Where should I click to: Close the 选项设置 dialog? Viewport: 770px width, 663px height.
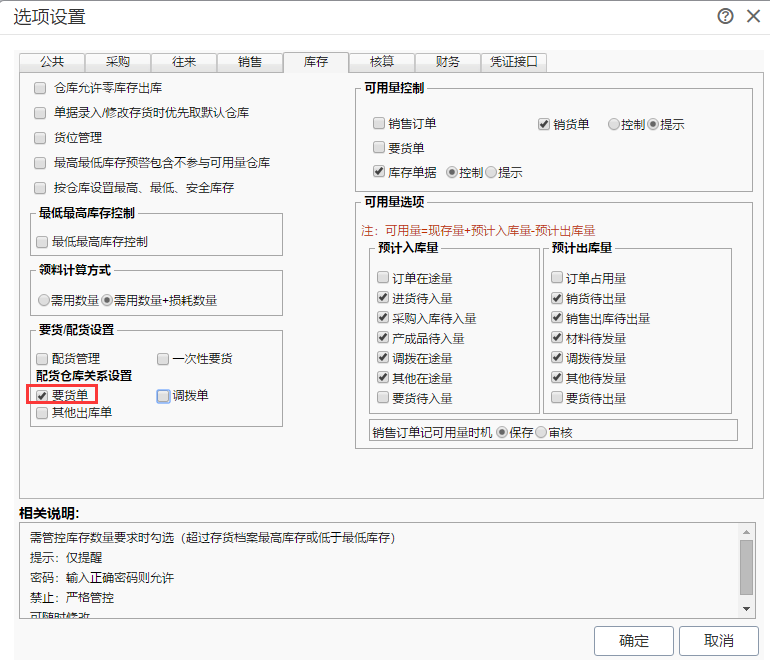coord(753,16)
